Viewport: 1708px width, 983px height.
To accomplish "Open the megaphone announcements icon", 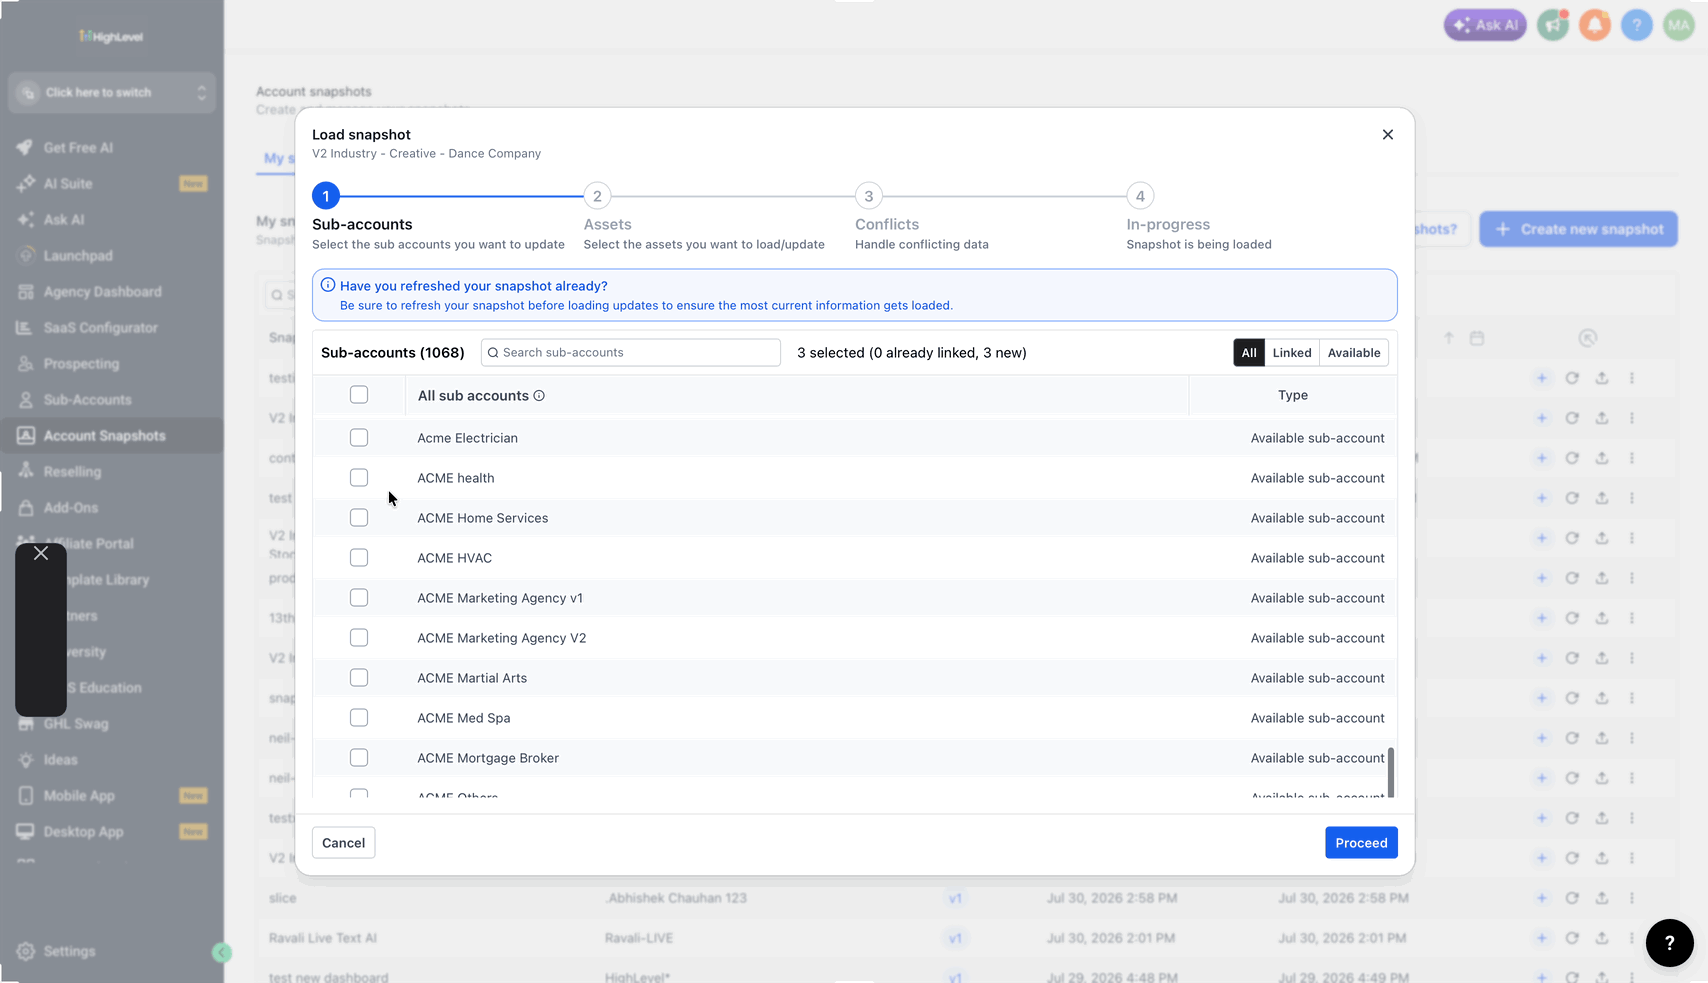I will click(1553, 25).
